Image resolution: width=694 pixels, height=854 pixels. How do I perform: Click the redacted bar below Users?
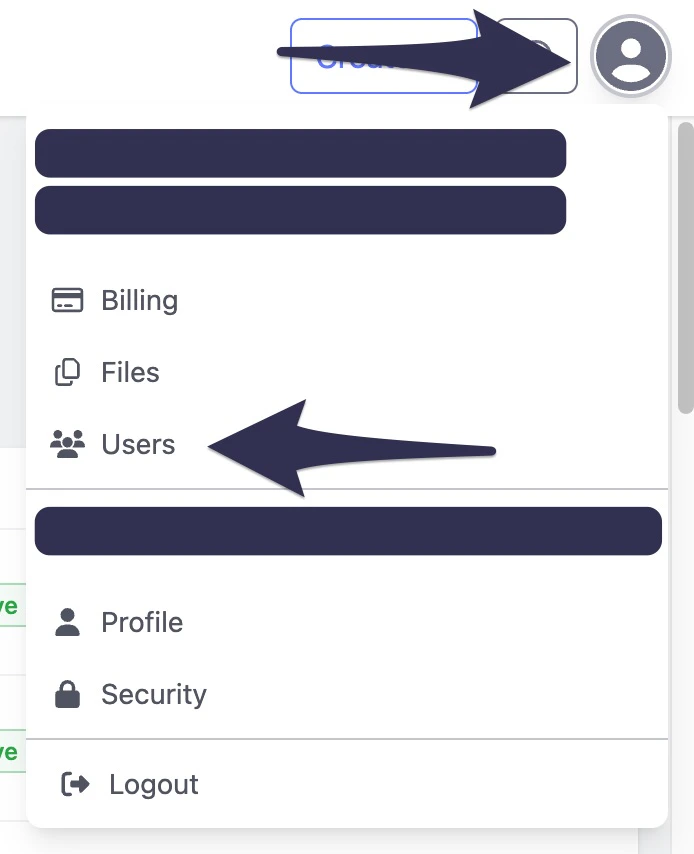coord(348,530)
